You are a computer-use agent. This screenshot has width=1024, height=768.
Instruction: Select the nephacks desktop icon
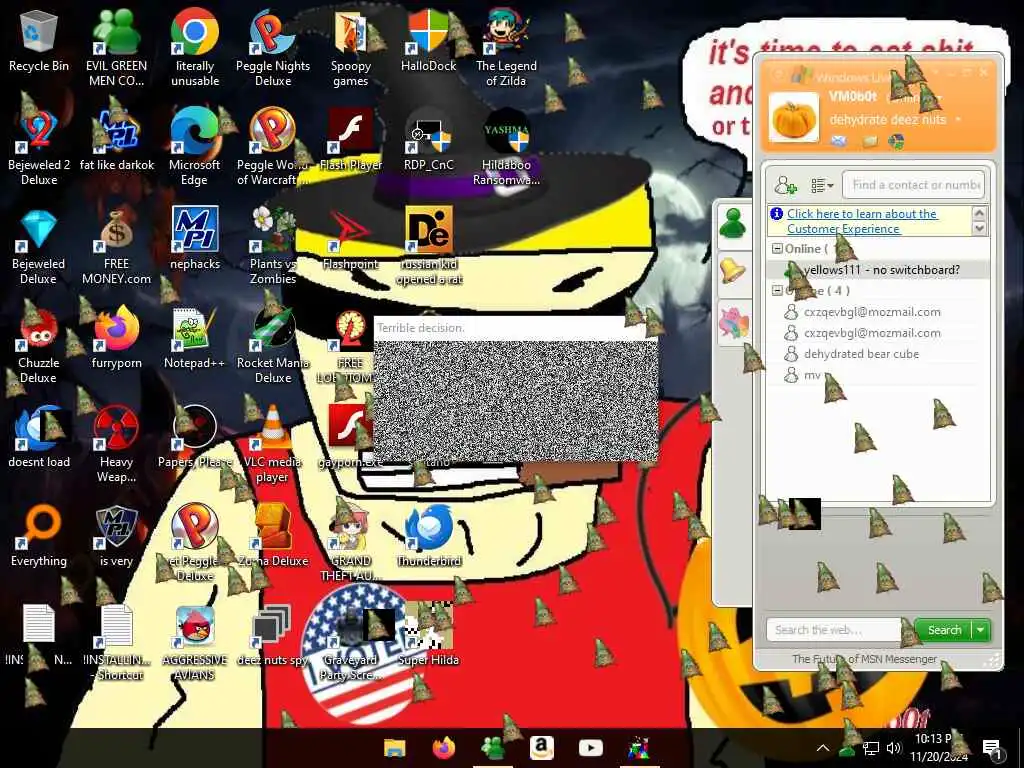[x=195, y=239]
